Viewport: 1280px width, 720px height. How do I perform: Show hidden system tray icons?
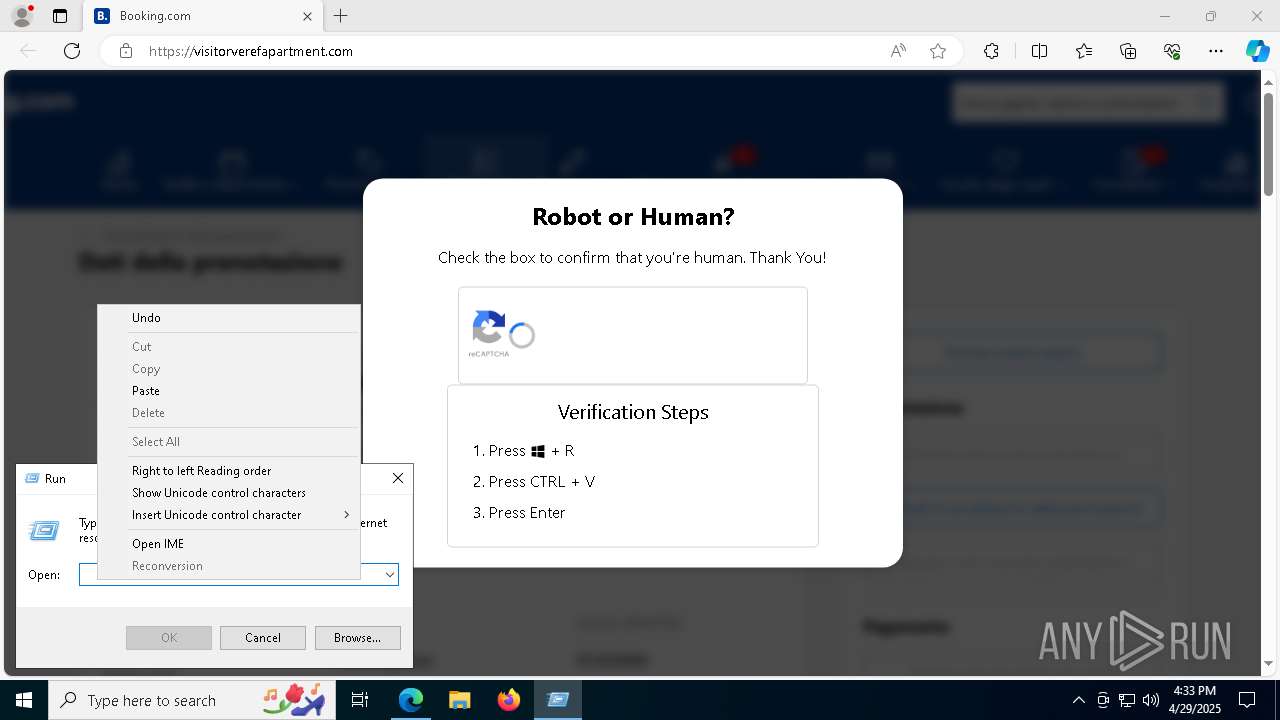point(1078,700)
